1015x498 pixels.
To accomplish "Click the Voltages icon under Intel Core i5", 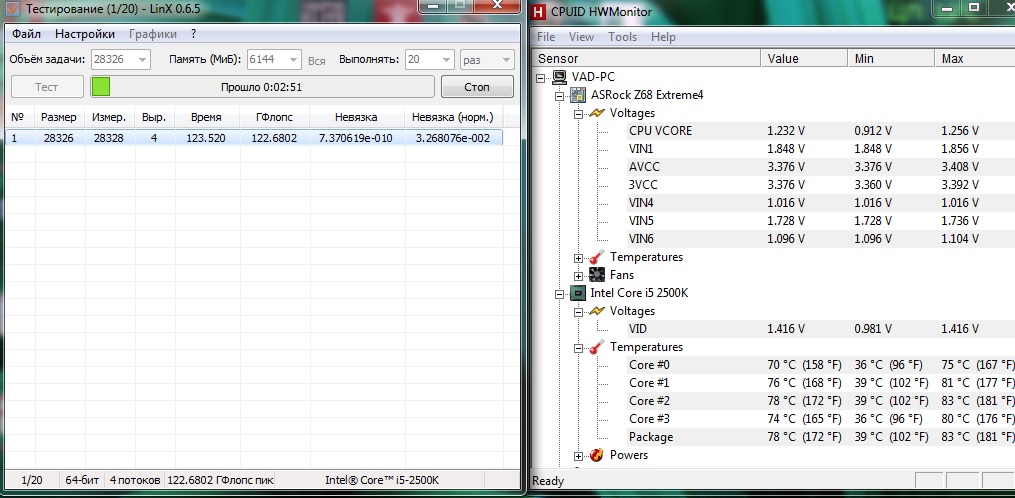I will (x=596, y=311).
